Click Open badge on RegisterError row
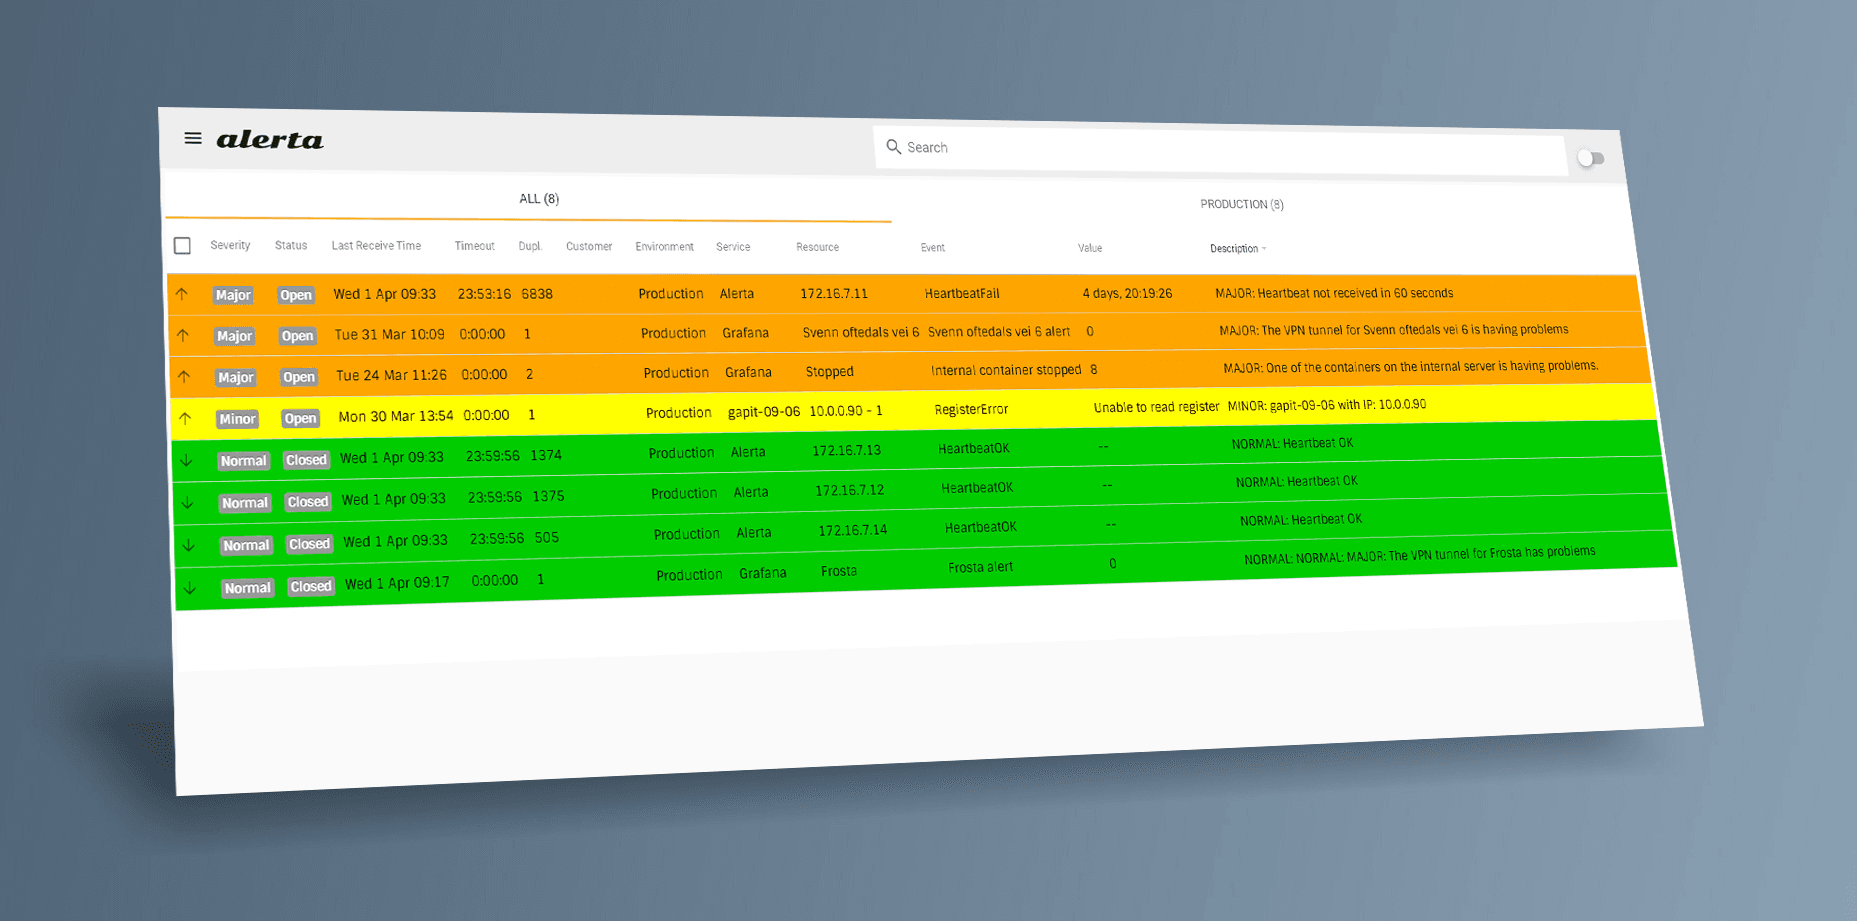 coord(300,418)
